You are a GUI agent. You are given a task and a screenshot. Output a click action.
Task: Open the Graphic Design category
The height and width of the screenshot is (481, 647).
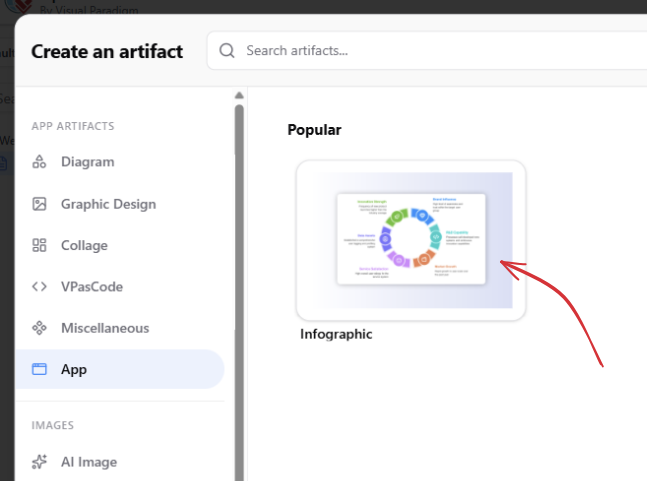pos(109,204)
